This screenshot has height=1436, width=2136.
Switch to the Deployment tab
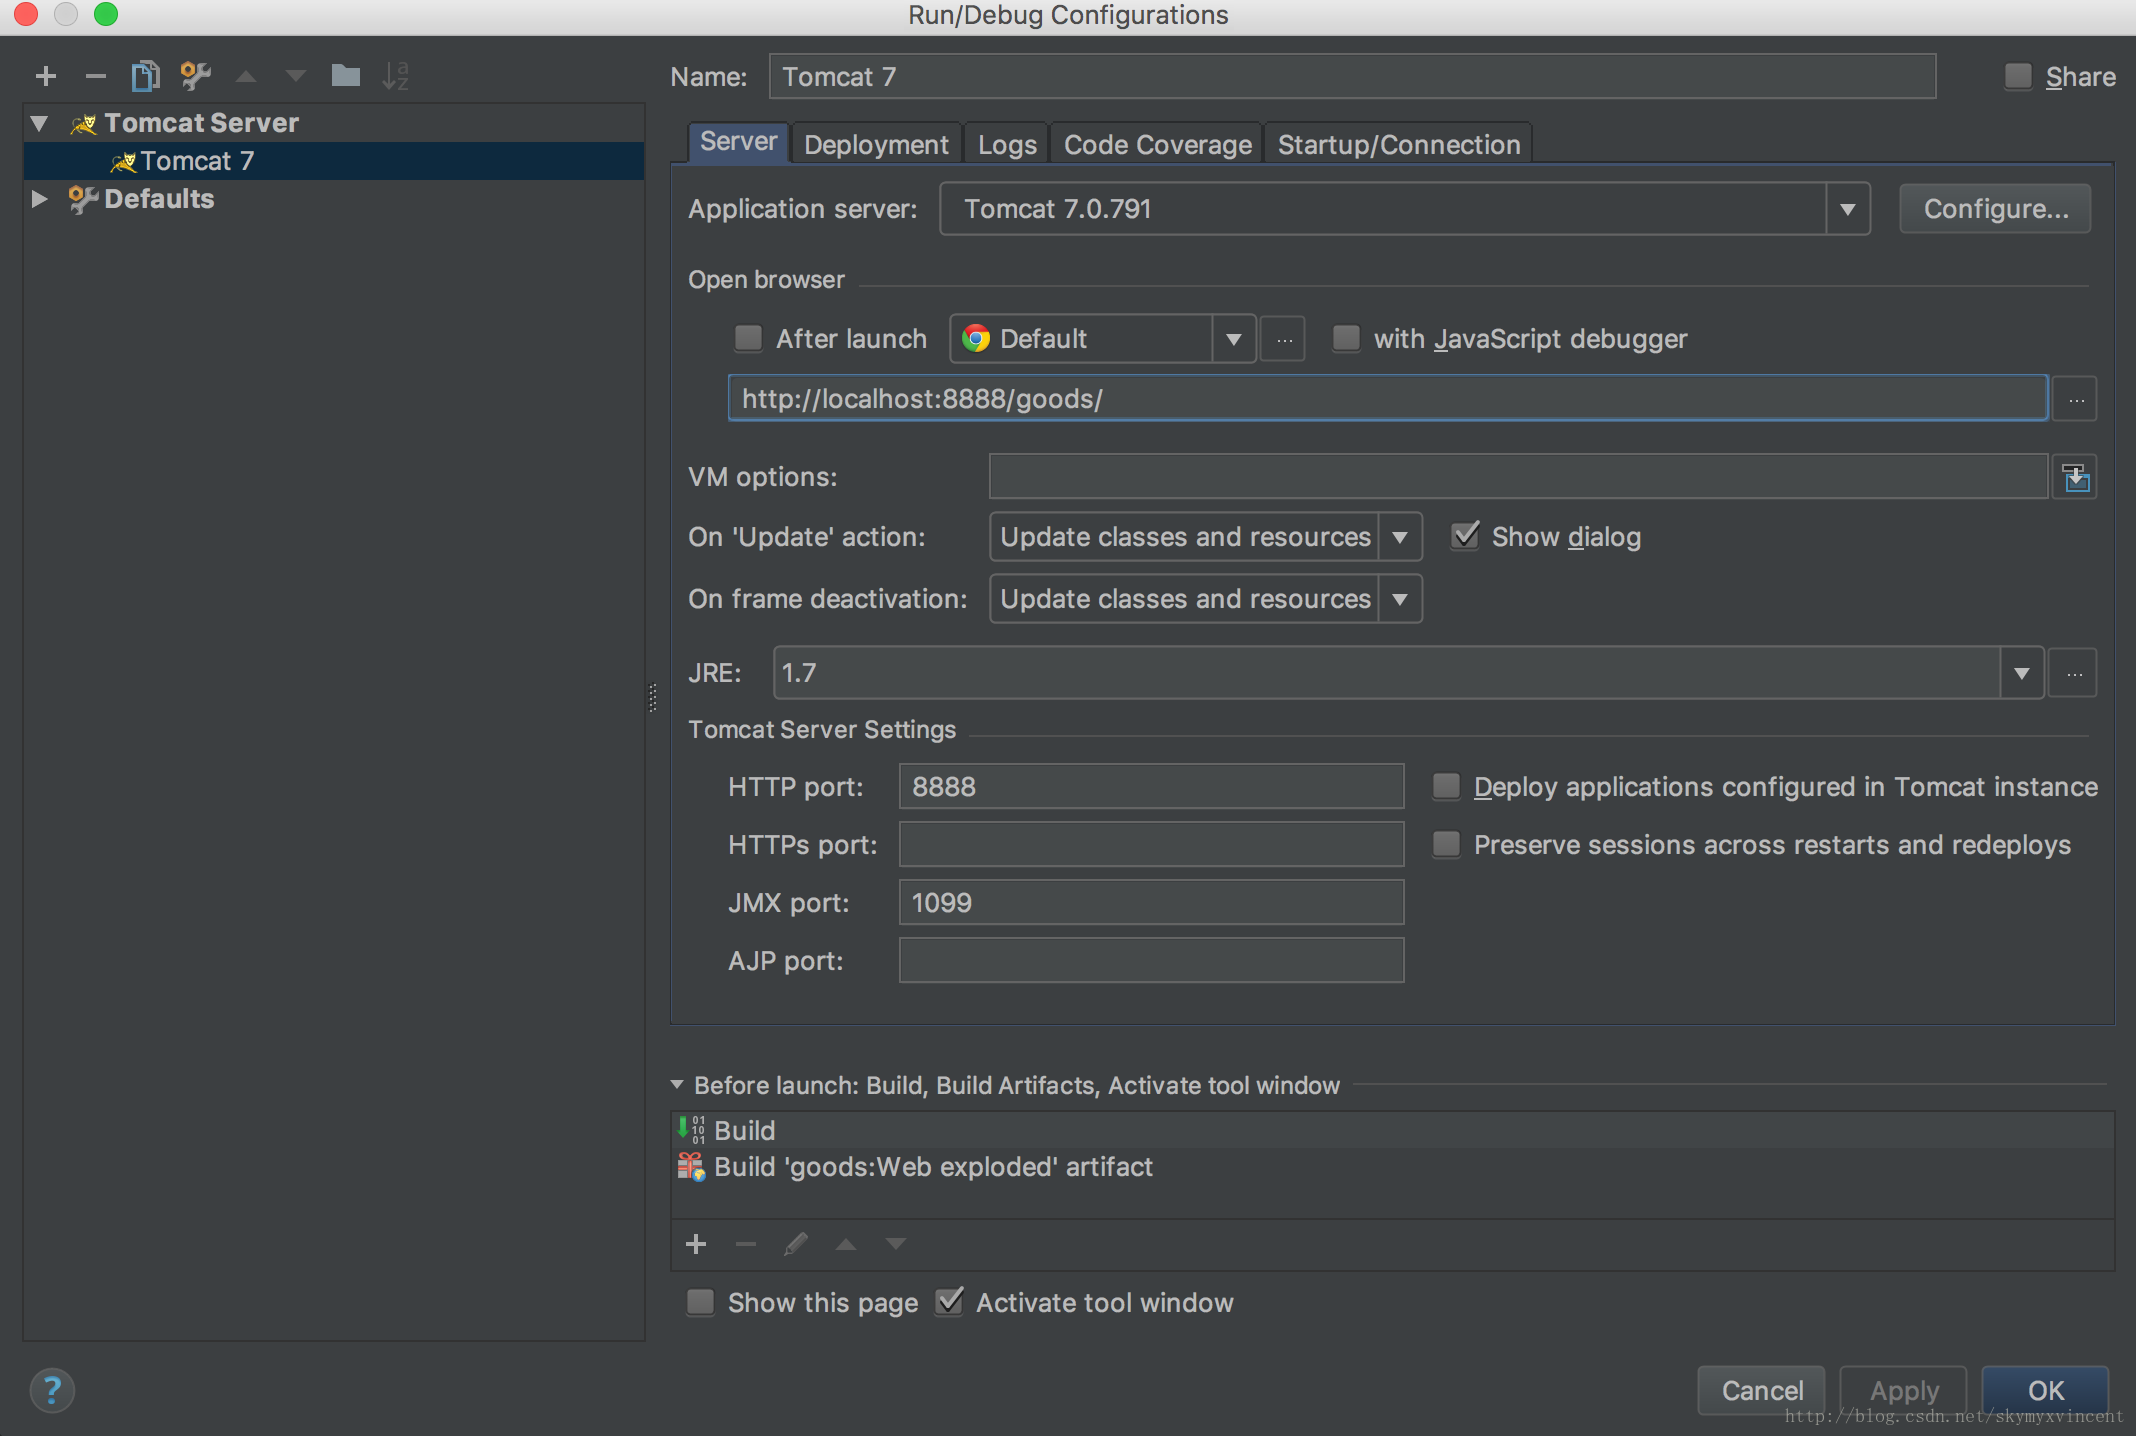click(x=877, y=143)
